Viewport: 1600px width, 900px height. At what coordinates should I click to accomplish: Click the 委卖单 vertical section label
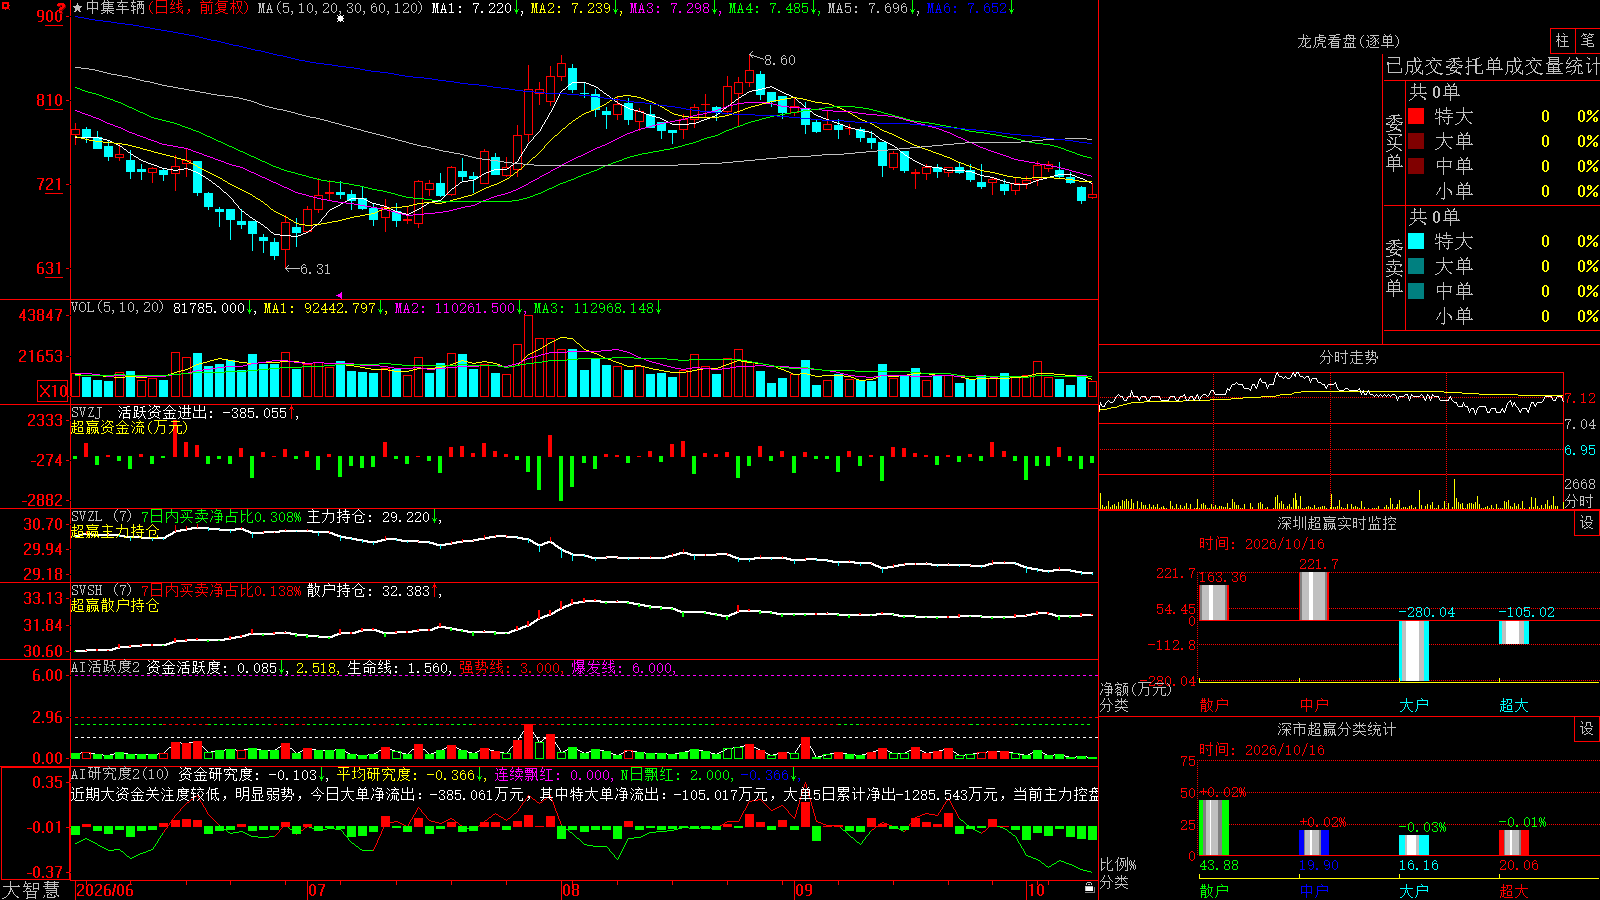[1394, 268]
